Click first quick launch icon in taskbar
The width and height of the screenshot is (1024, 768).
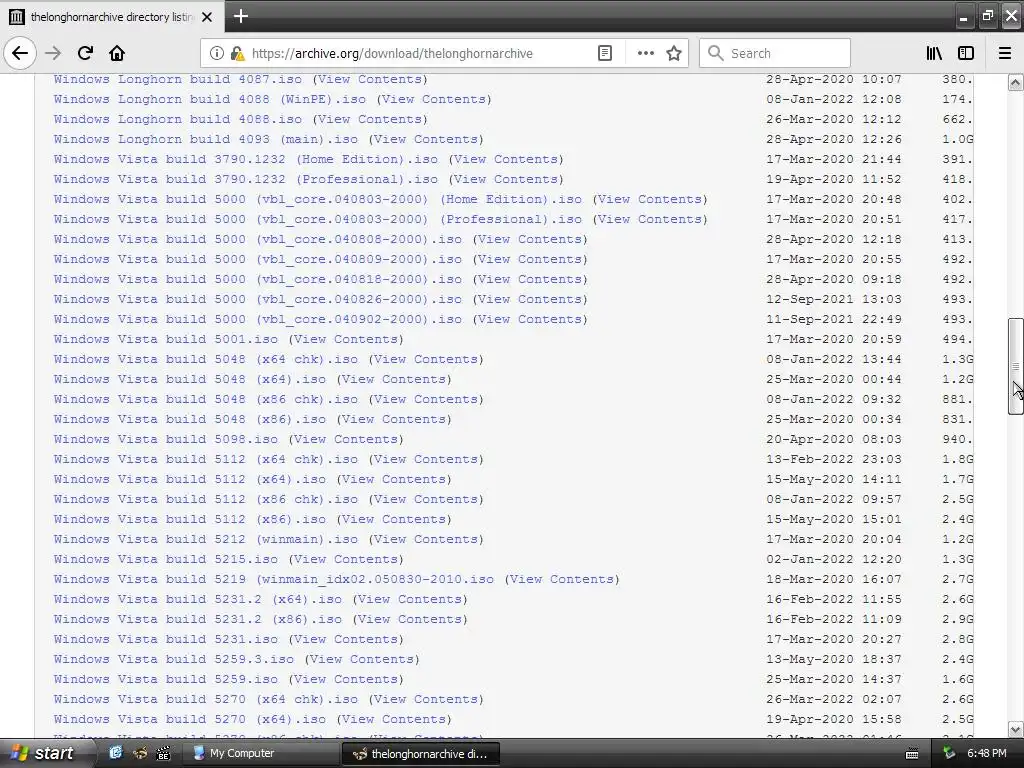(x=116, y=754)
